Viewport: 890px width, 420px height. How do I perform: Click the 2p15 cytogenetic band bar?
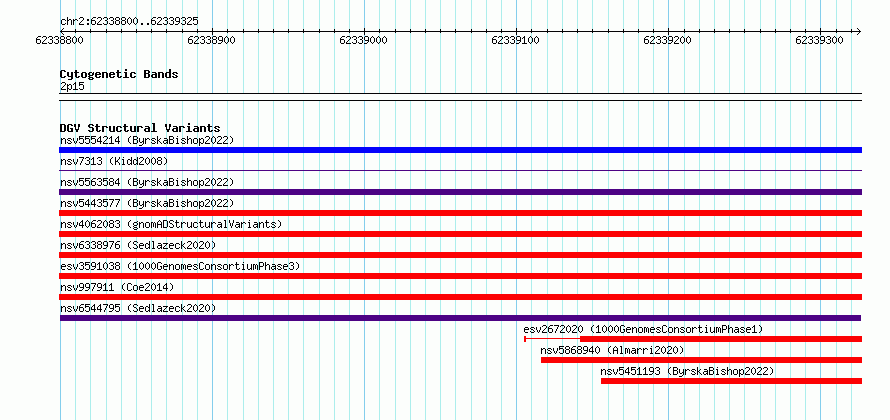pos(460,97)
